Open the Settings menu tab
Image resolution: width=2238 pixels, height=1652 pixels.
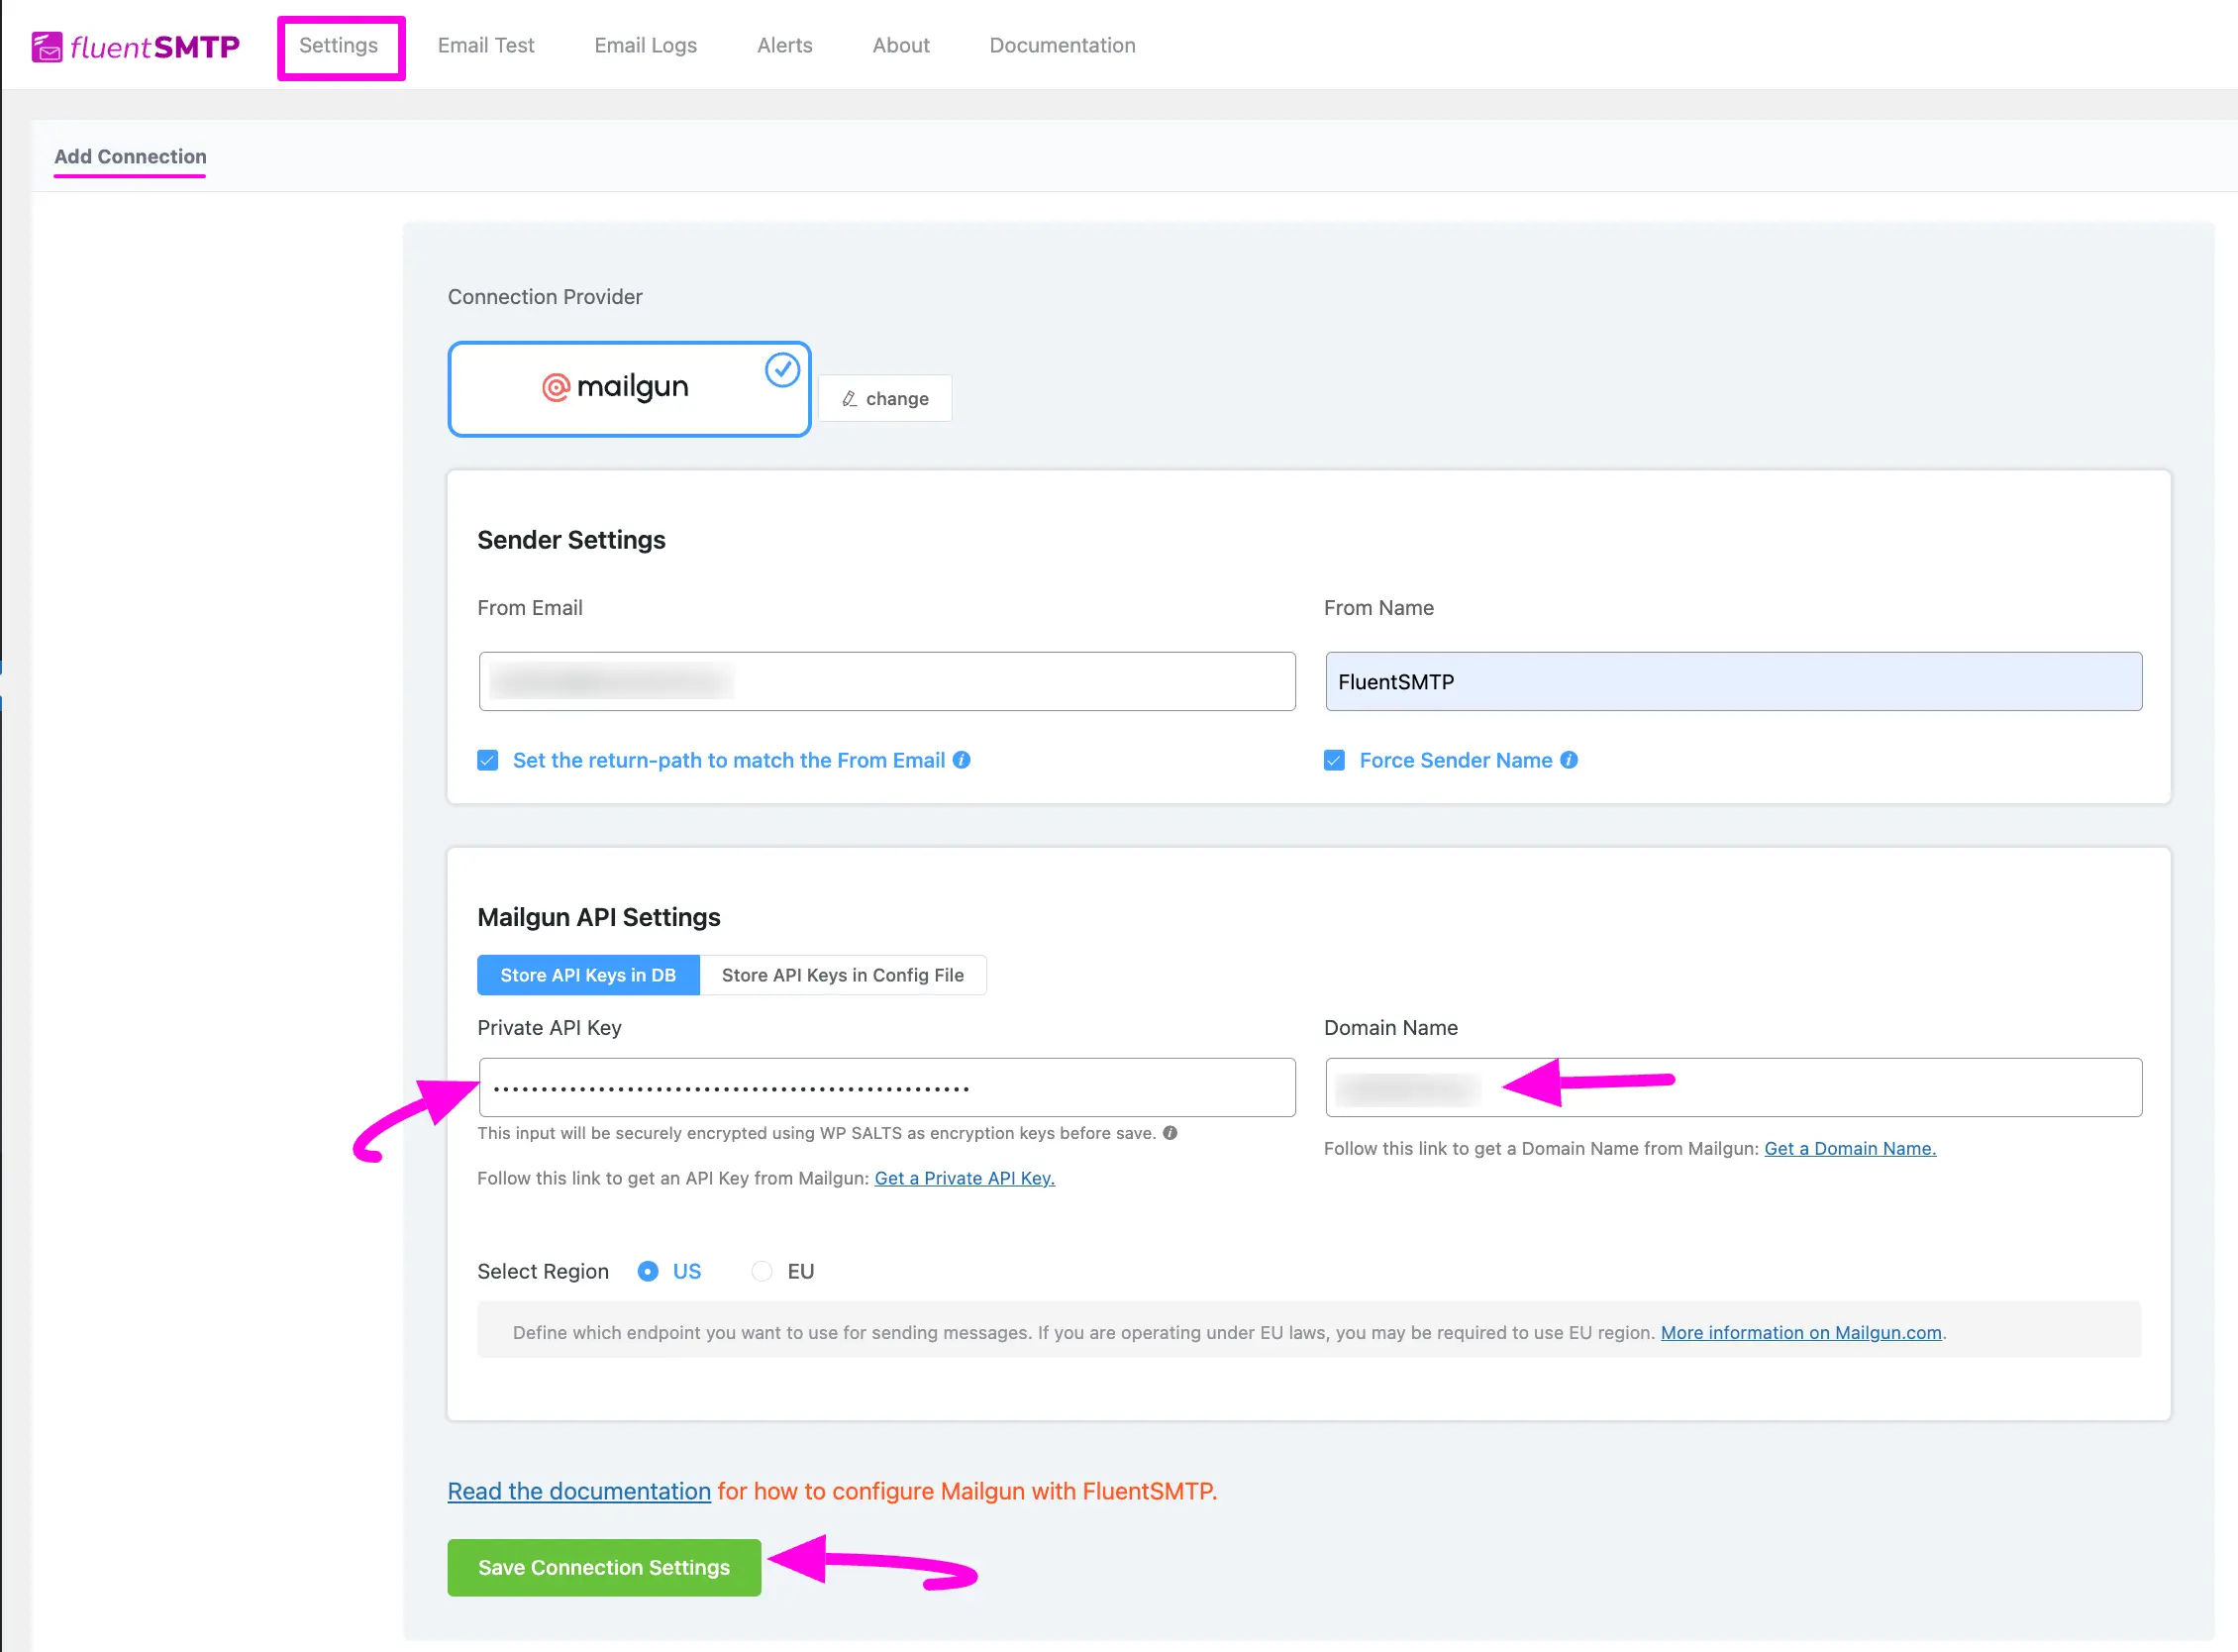click(339, 46)
